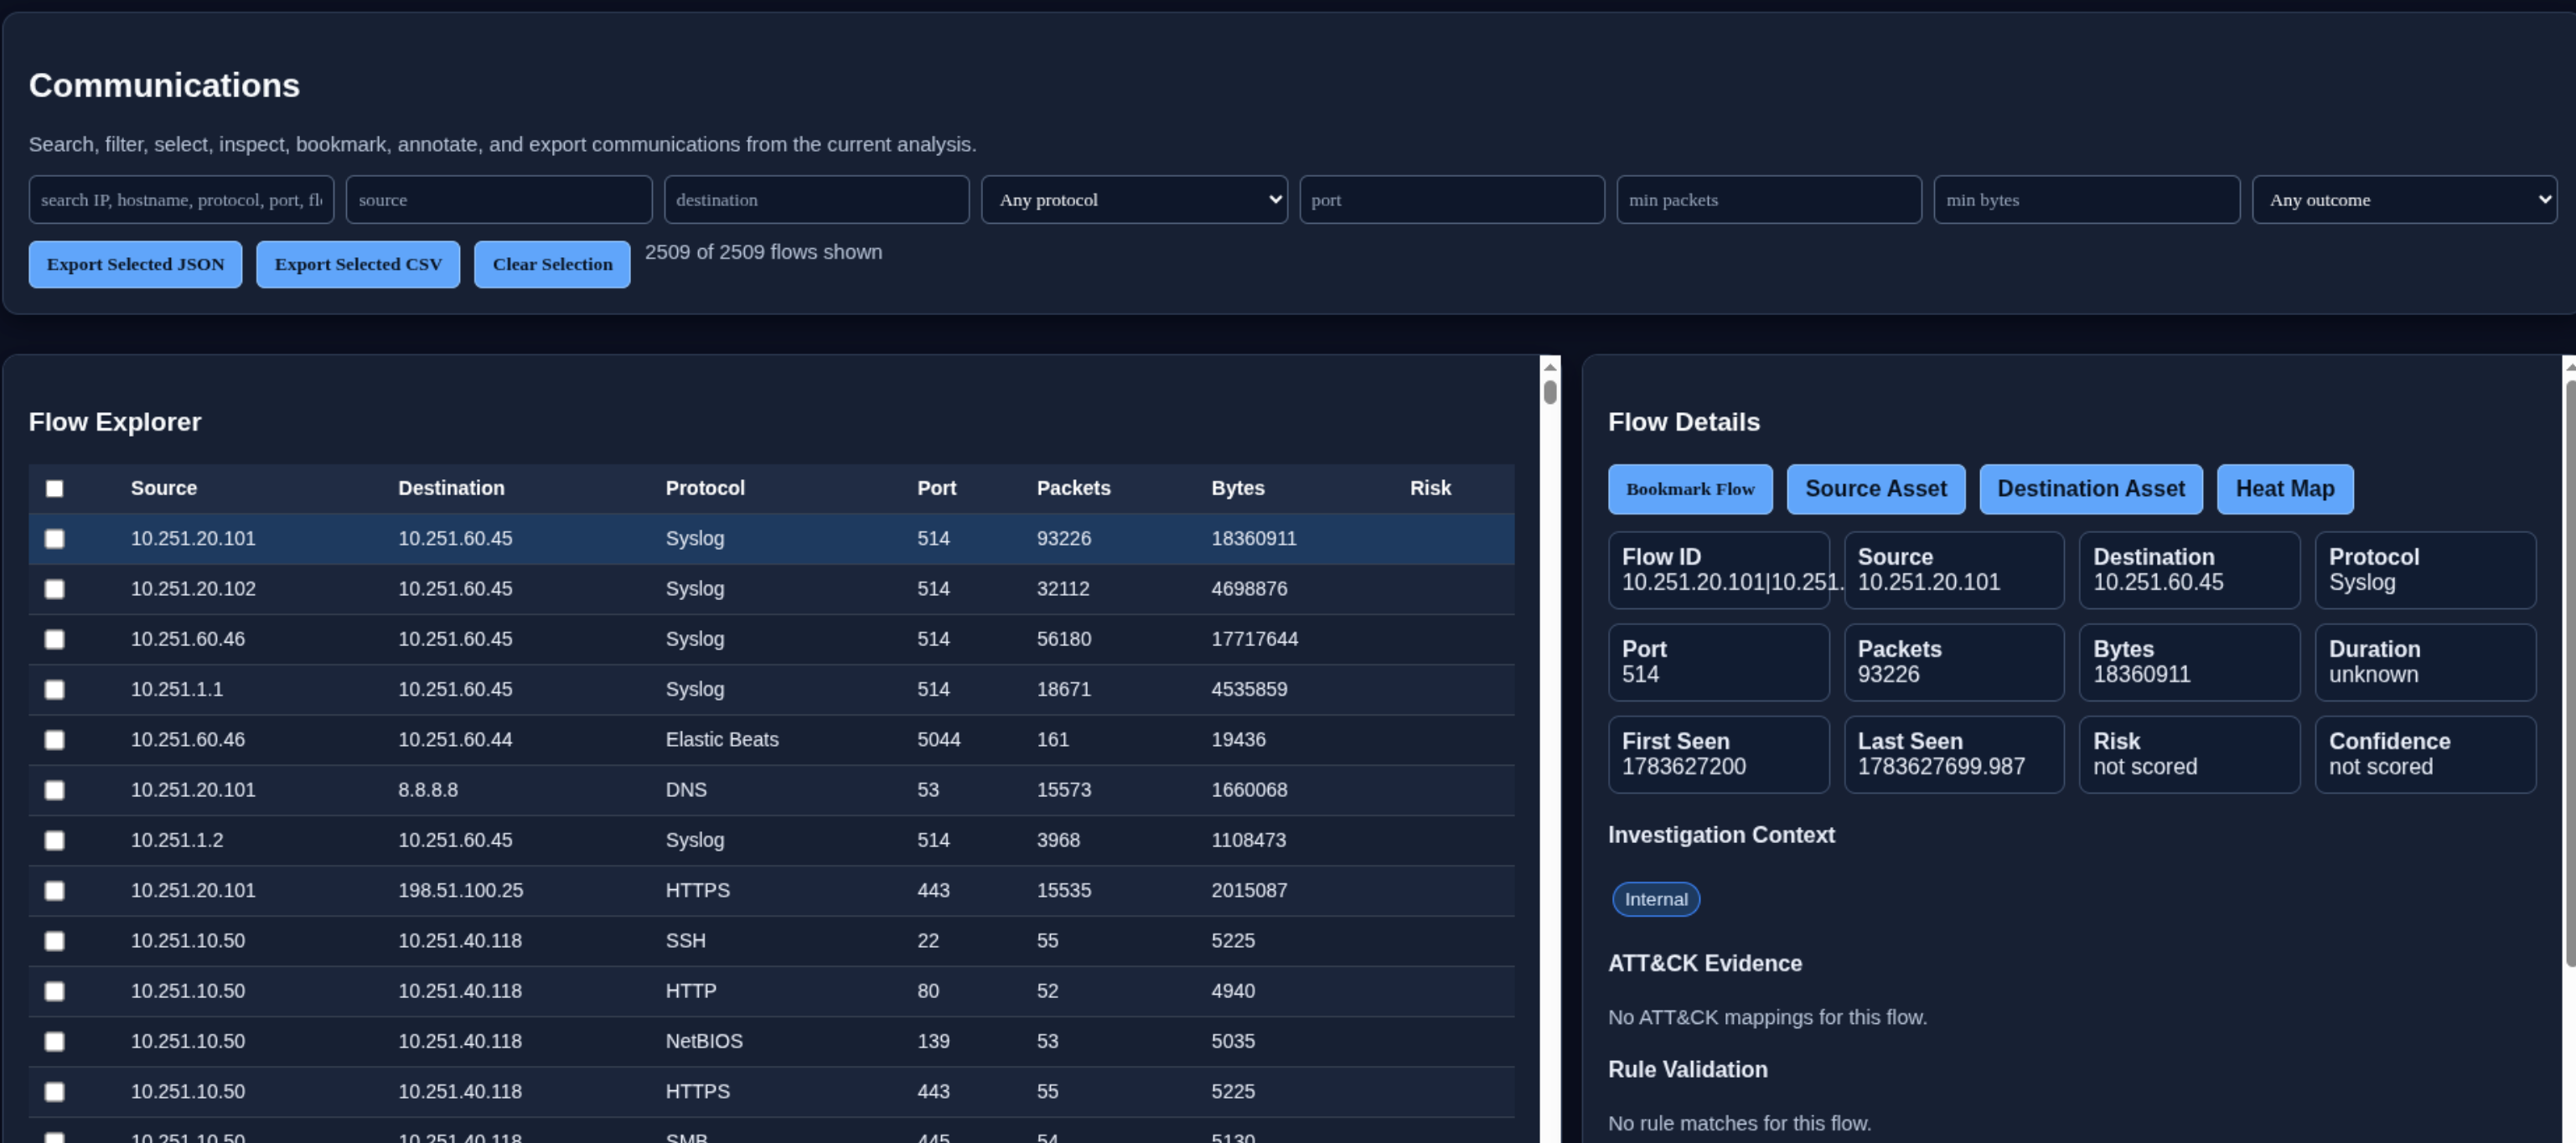Viewport: 2576px width, 1143px height.
Task: Focus the main search input field
Action: [181, 200]
